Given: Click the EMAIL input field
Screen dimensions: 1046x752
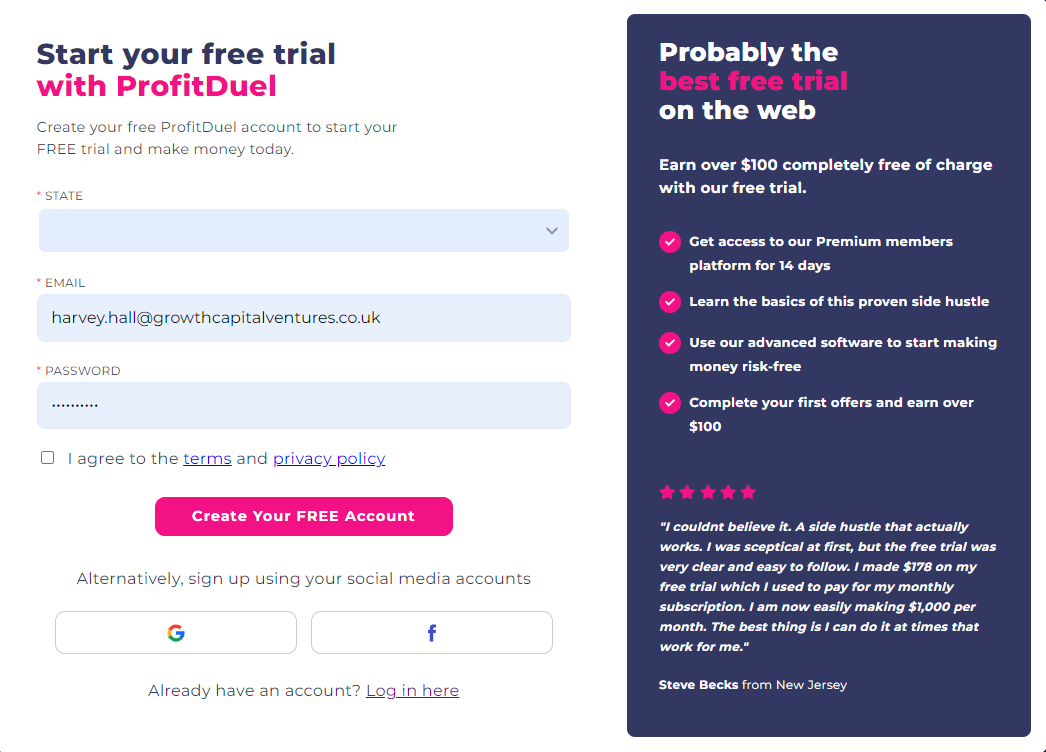Looking at the screenshot, I should click(304, 317).
